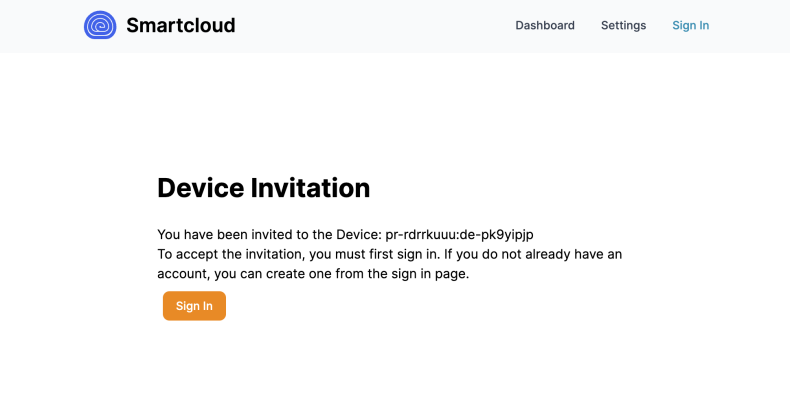The width and height of the screenshot is (790, 400).
Task: Click the Smartcloud brand name text
Action: pos(180,25)
